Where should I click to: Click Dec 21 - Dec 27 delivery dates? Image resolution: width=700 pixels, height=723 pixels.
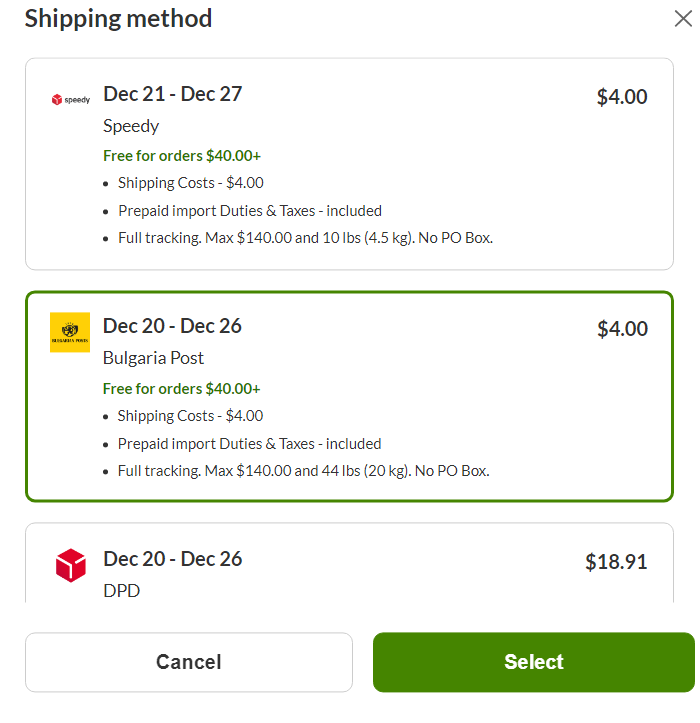tap(172, 94)
